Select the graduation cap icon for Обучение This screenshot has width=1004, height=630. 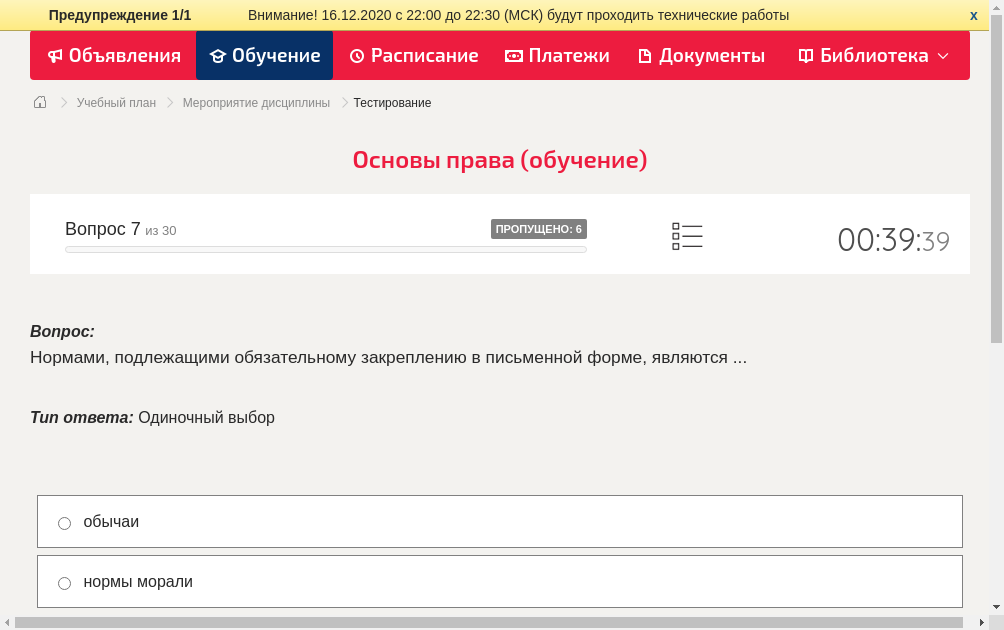pyautogui.click(x=218, y=55)
